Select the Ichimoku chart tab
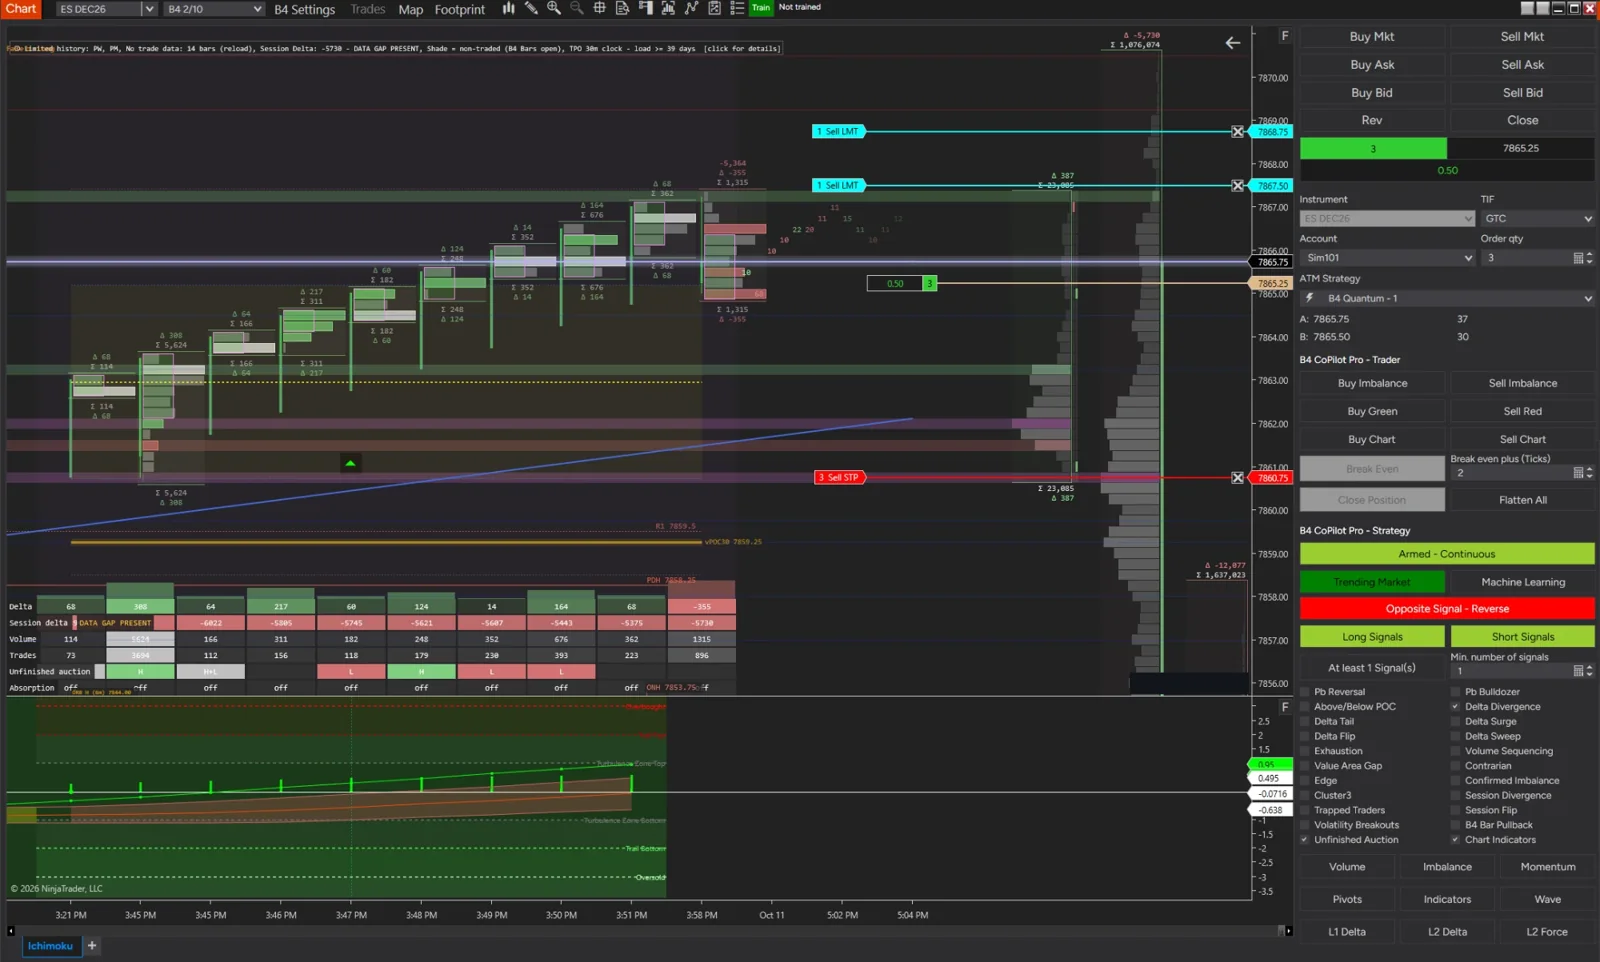1600x962 pixels. tap(50, 945)
